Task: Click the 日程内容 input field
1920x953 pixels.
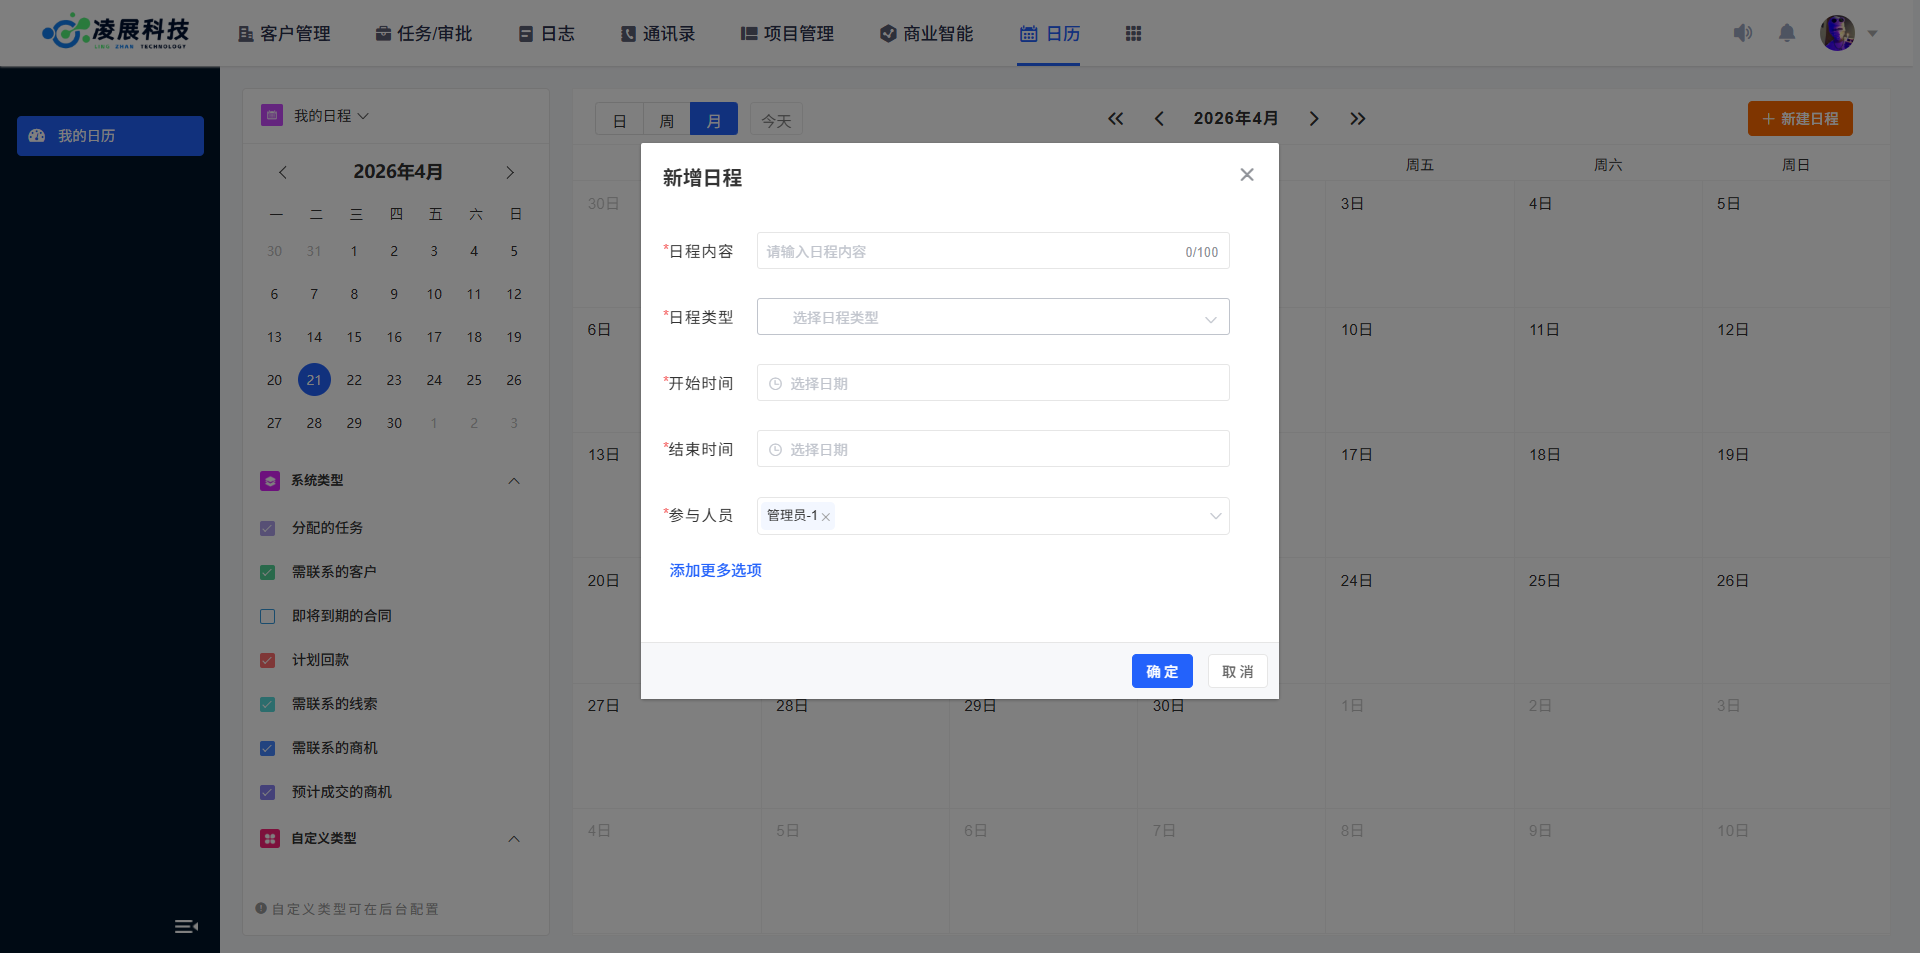Action: [970, 251]
